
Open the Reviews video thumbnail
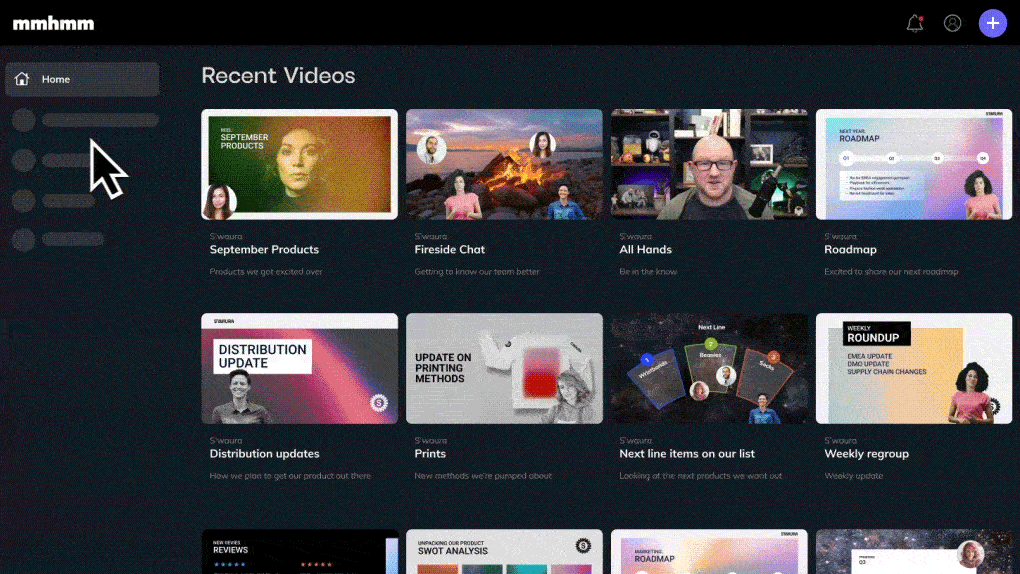point(299,552)
